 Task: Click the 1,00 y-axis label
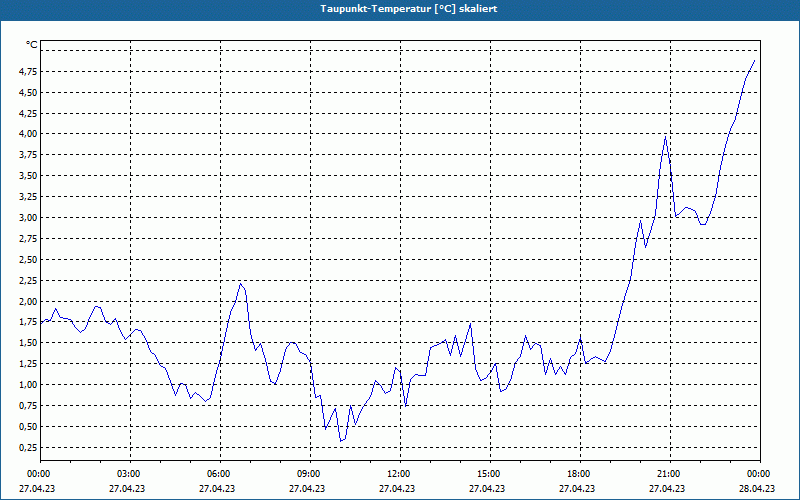(28, 385)
